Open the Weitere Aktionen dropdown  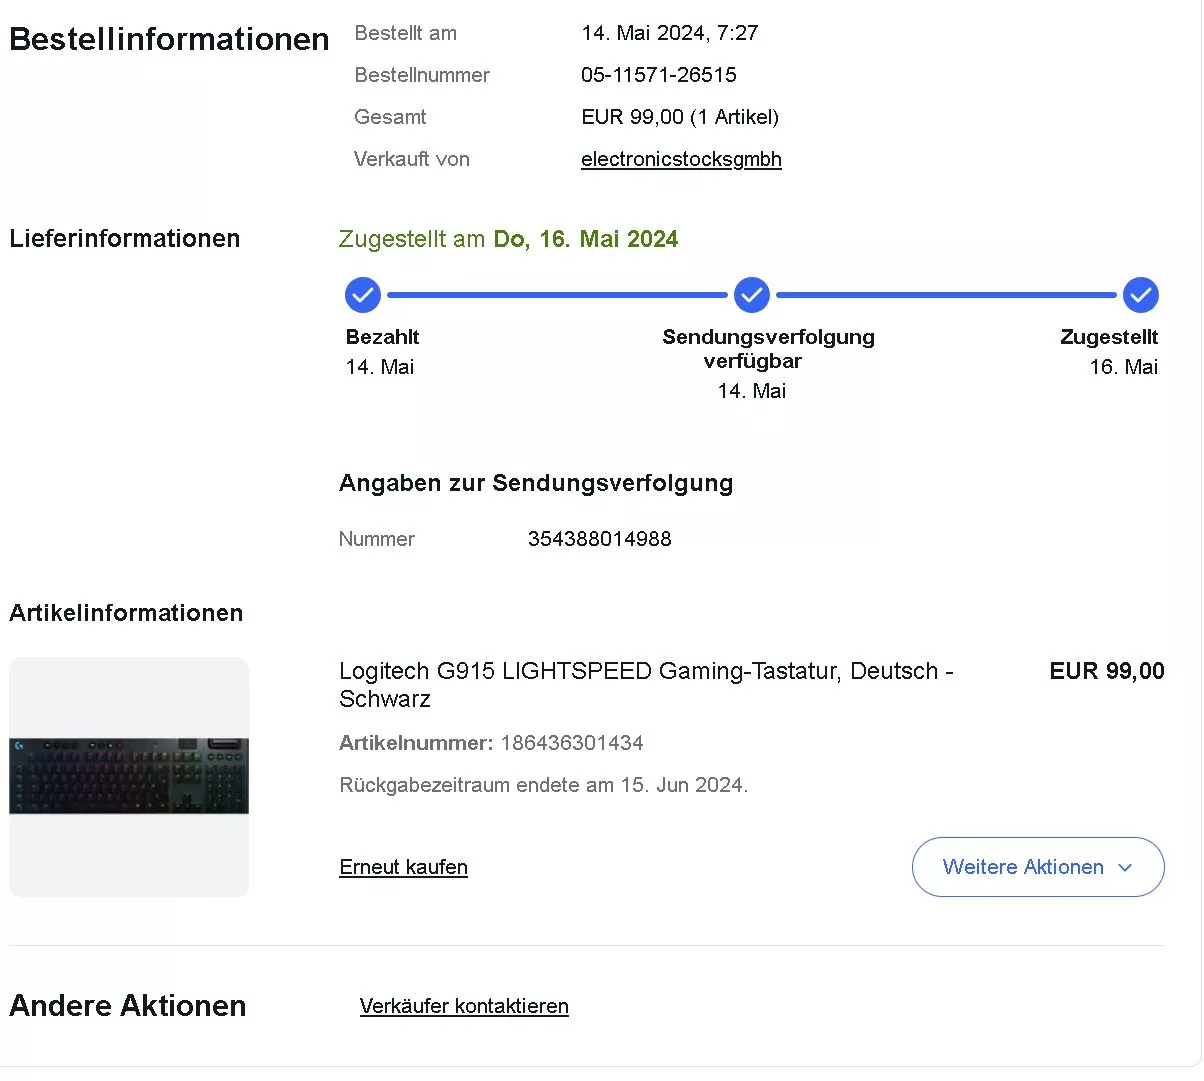[1038, 867]
